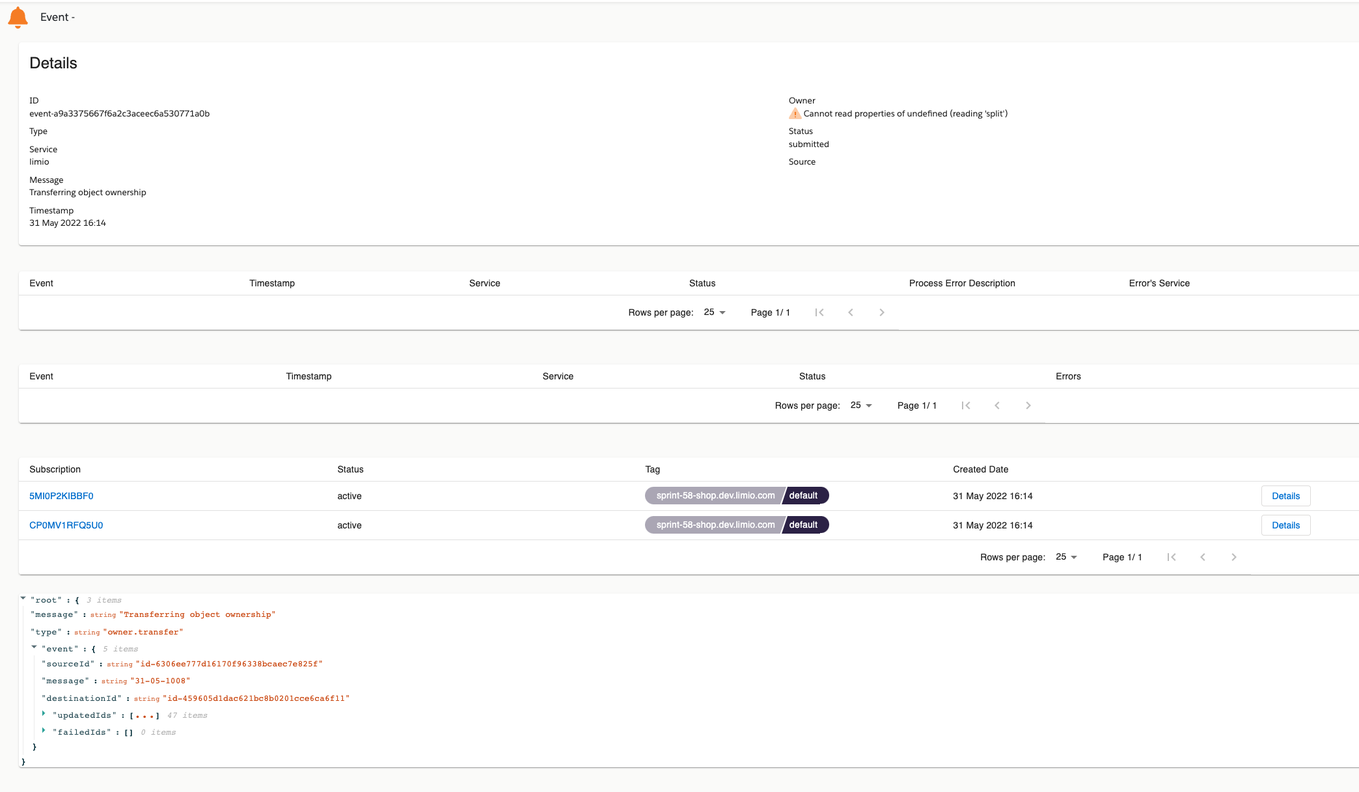Go to first page in first events table
The height and width of the screenshot is (792, 1359).
click(819, 313)
